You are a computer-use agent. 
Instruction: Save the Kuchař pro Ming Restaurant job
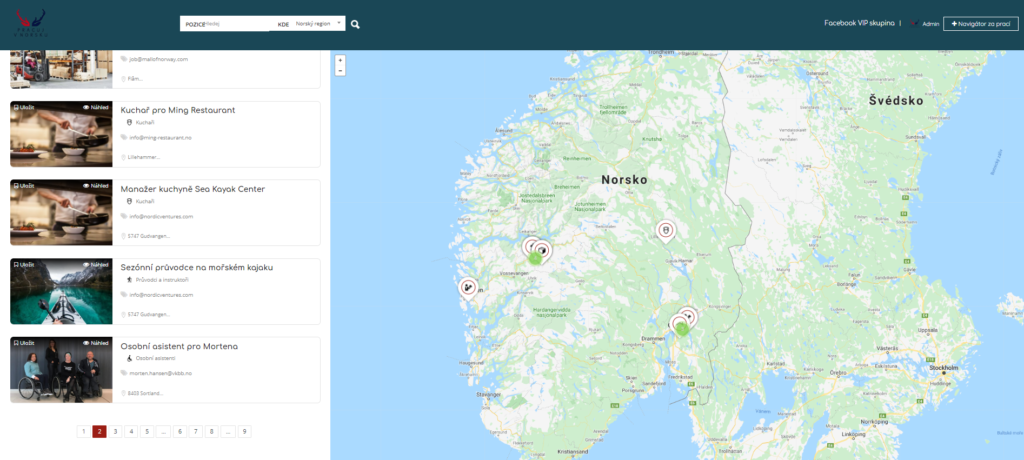coord(24,107)
